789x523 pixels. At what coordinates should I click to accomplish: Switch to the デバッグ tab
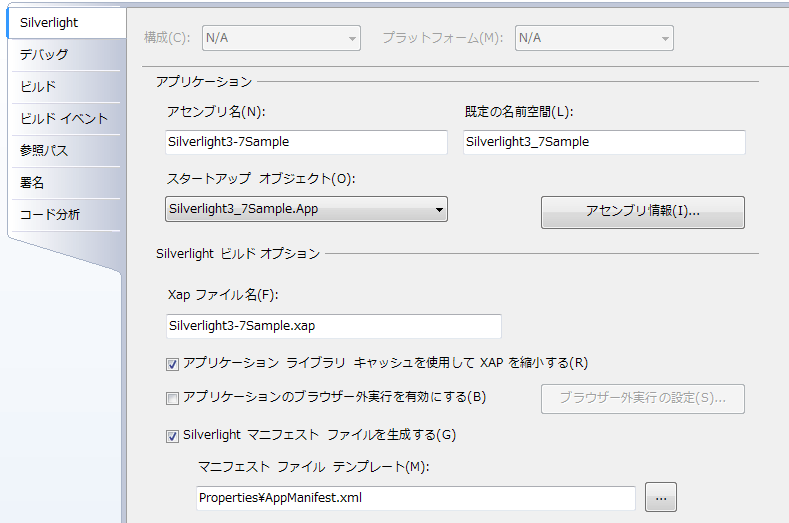pos(66,54)
